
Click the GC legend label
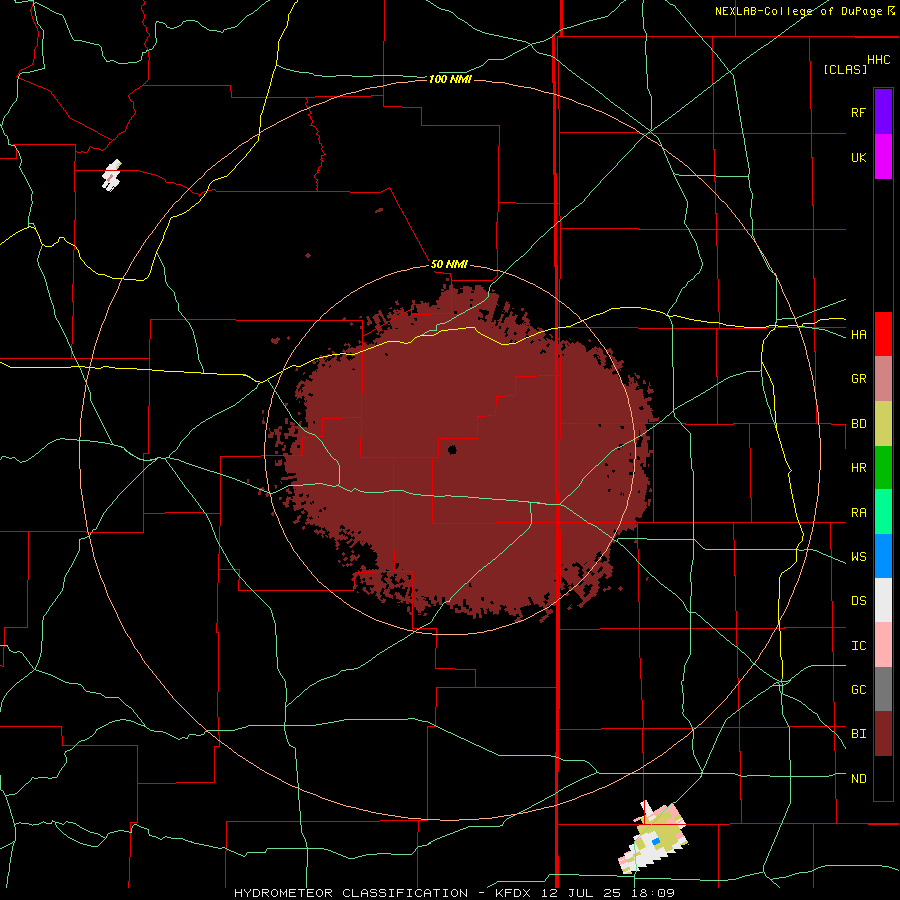tap(858, 690)
